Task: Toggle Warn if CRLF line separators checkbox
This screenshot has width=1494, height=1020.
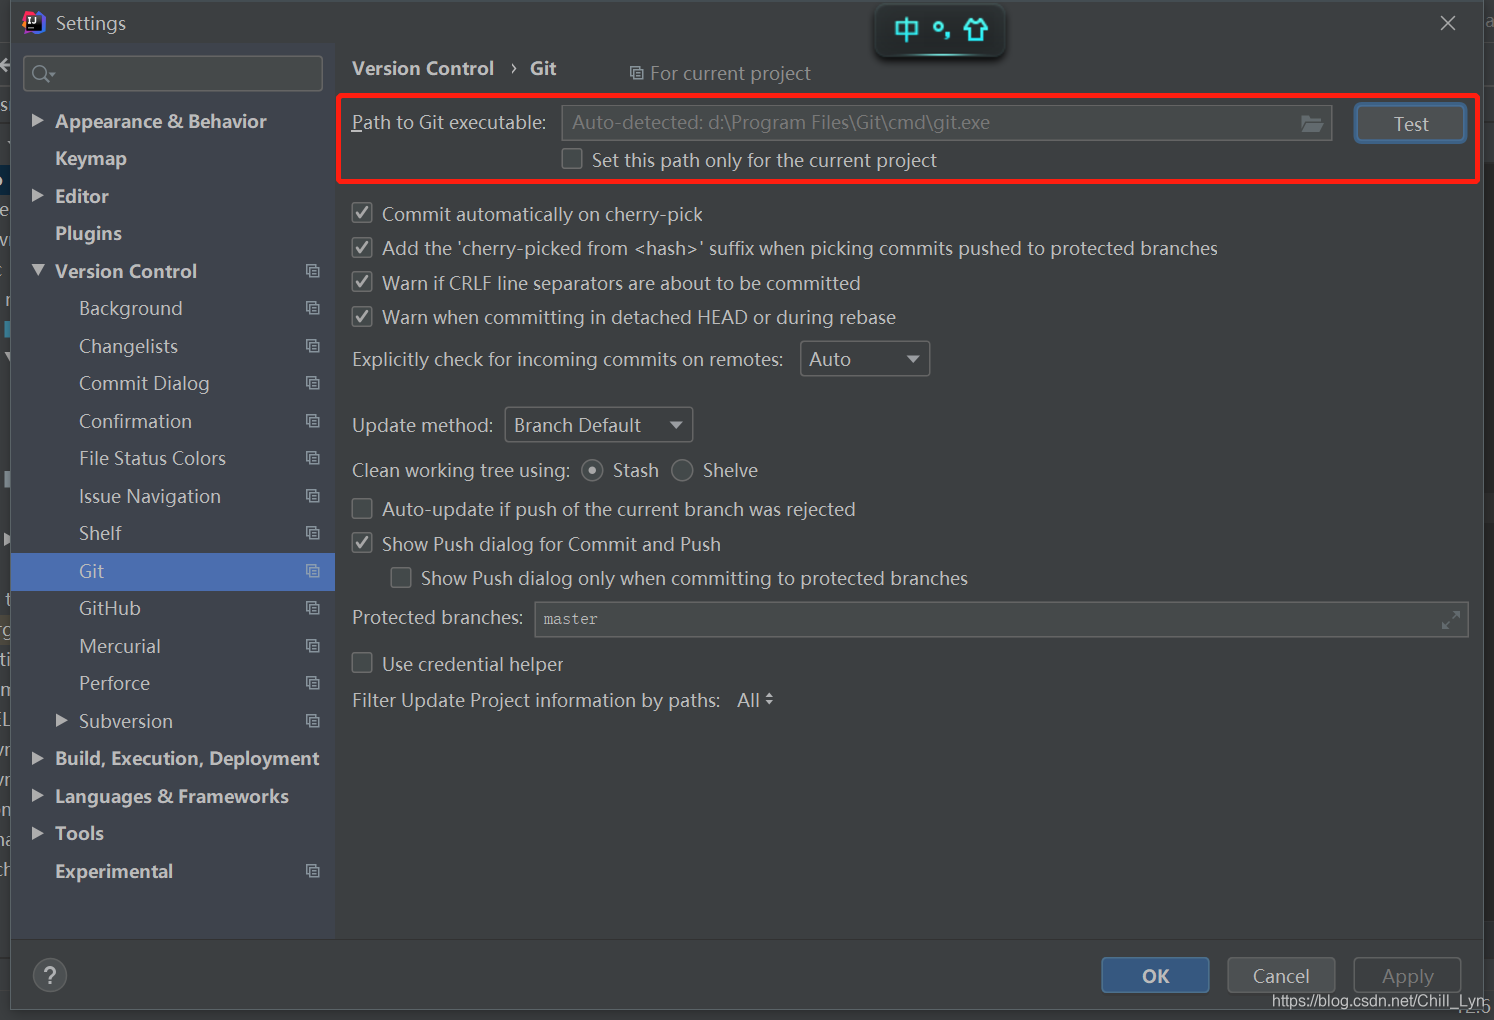Action: [x=362, y=282]
